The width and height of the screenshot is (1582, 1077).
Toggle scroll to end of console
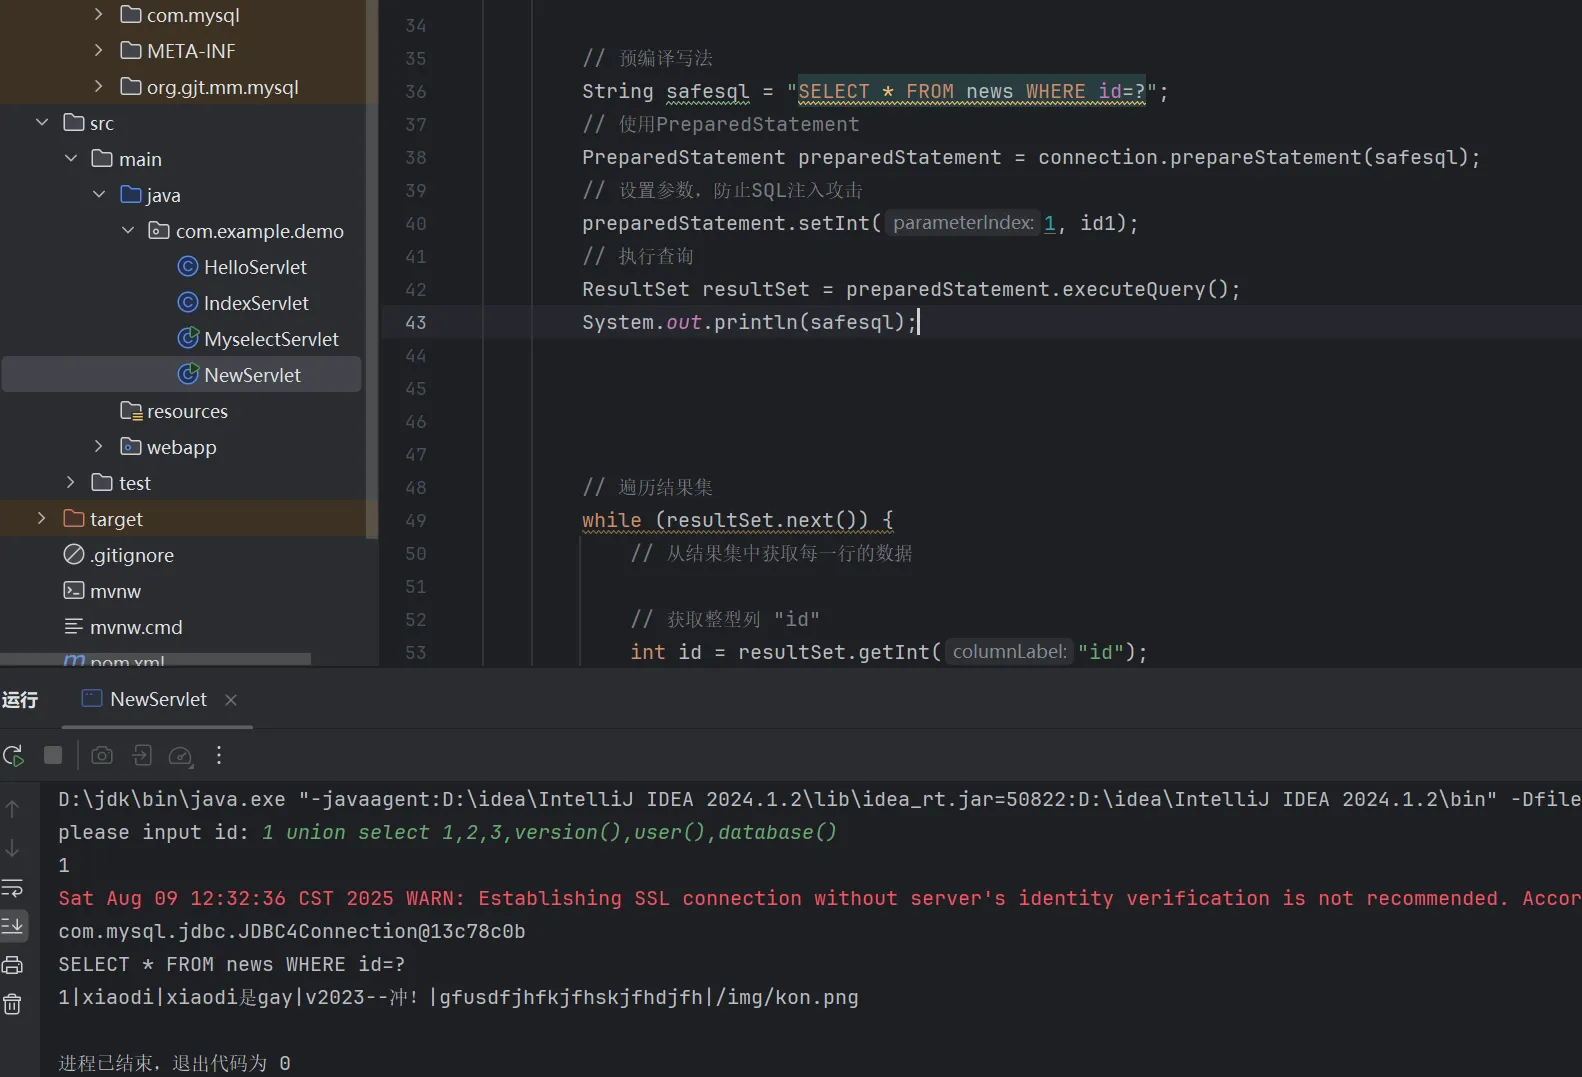click(12, 926)
